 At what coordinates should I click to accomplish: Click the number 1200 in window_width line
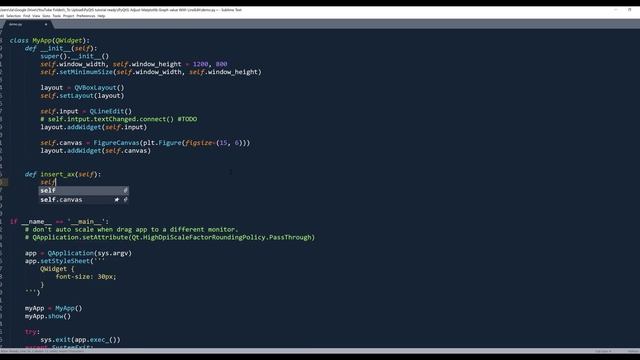(x=200, y=64)
